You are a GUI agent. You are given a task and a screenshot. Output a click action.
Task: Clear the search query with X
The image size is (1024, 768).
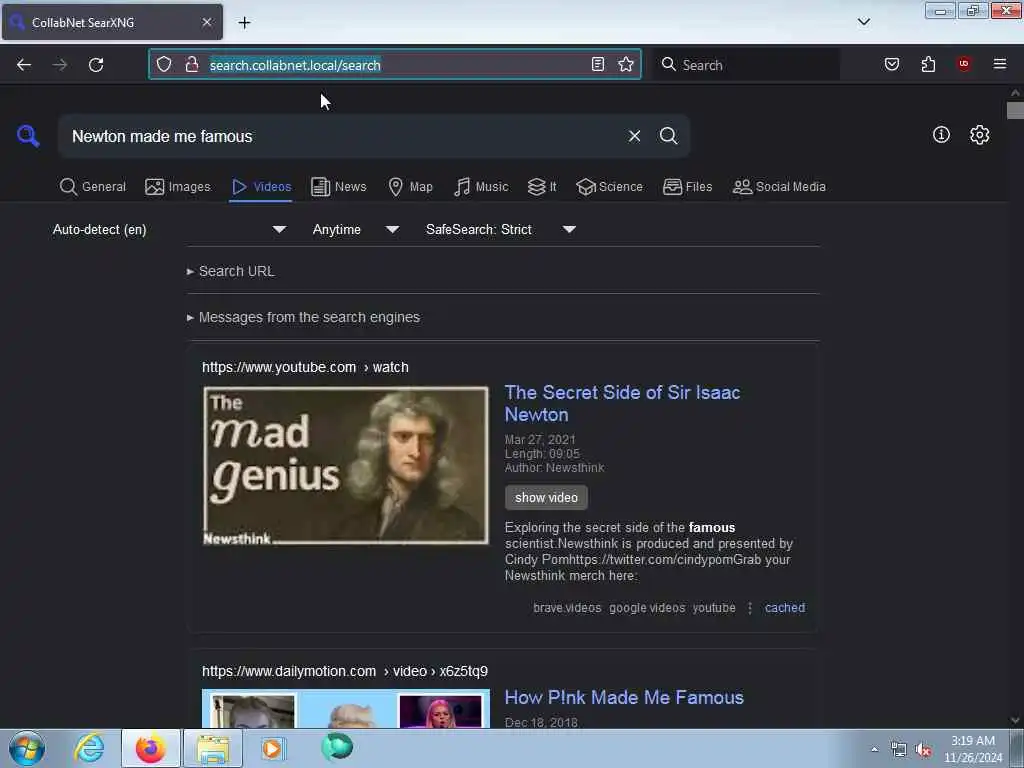634,136
